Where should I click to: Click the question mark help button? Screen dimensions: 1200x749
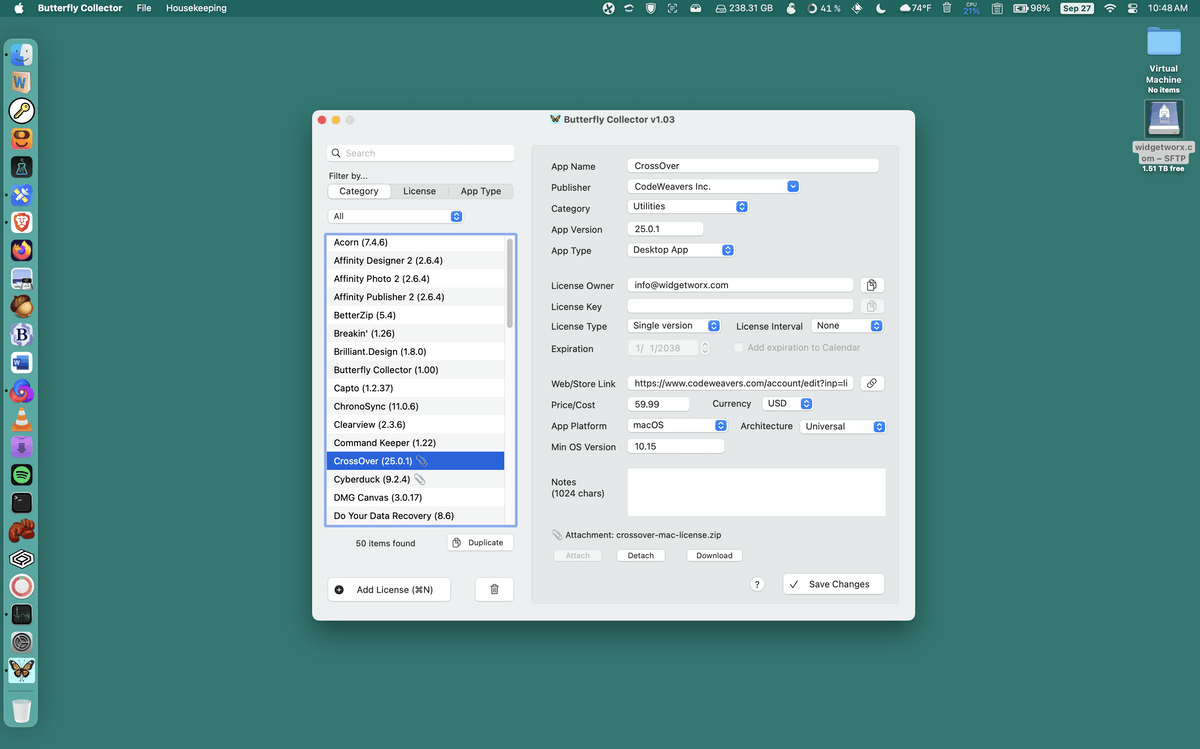[757, 584]
